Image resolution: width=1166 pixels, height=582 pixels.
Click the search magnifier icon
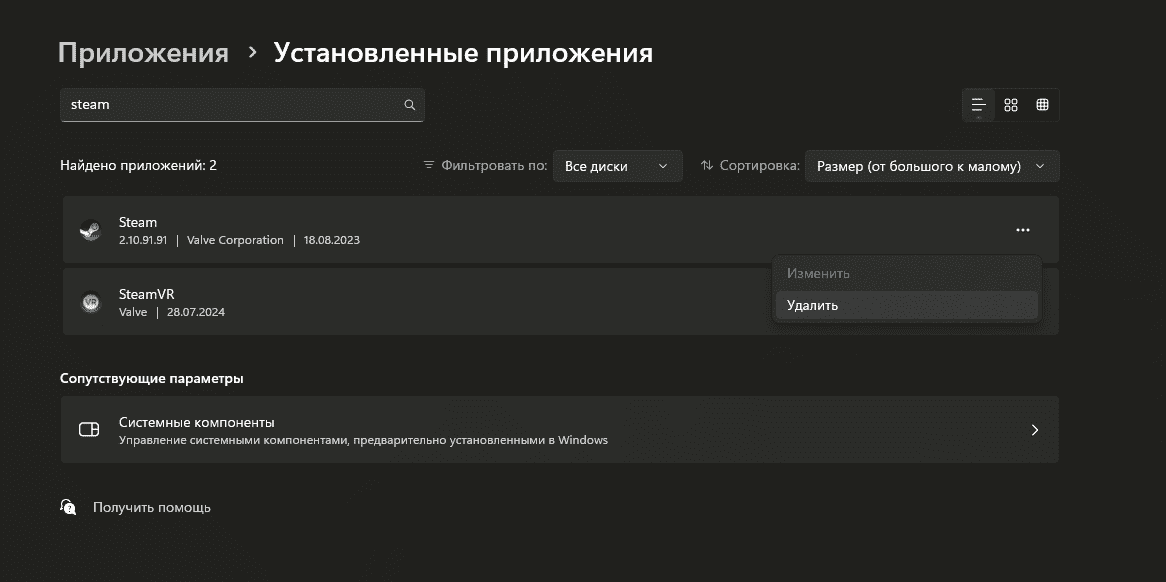[x=409, y=105]
